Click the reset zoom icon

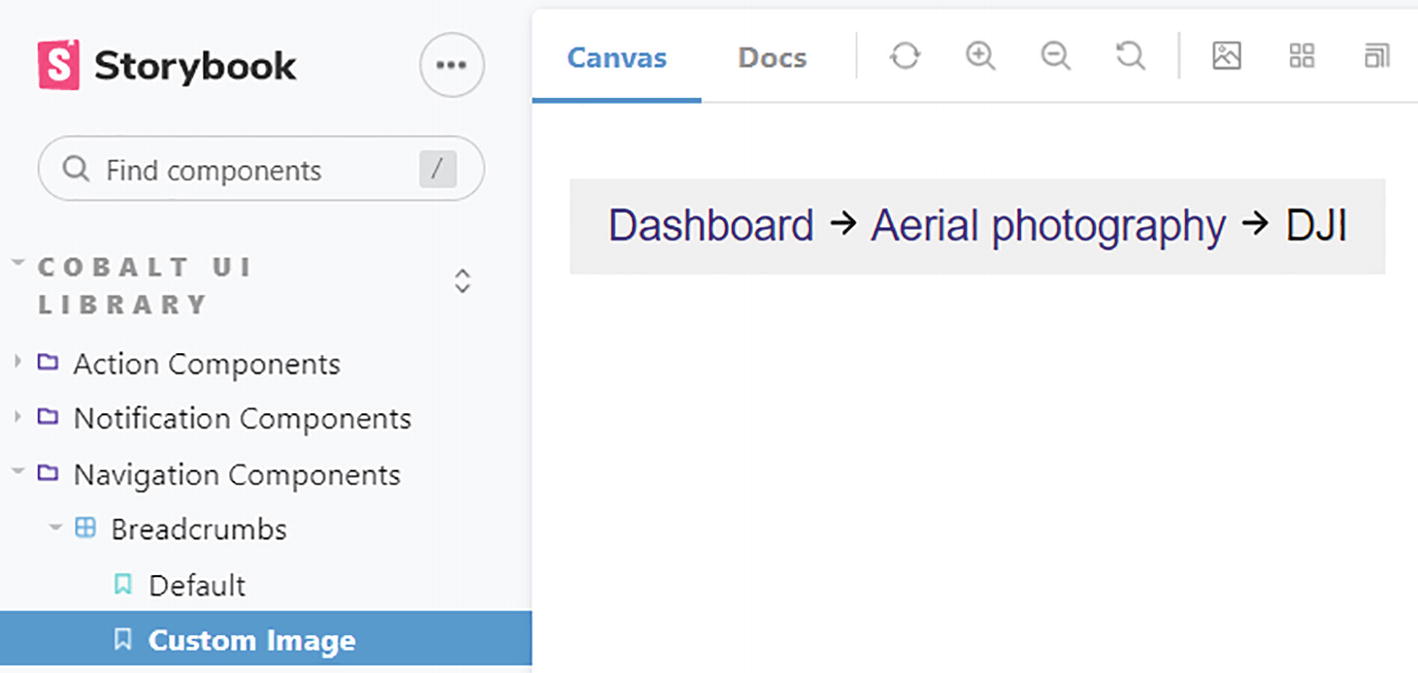pyautogui.click(x=1130, y=56)
